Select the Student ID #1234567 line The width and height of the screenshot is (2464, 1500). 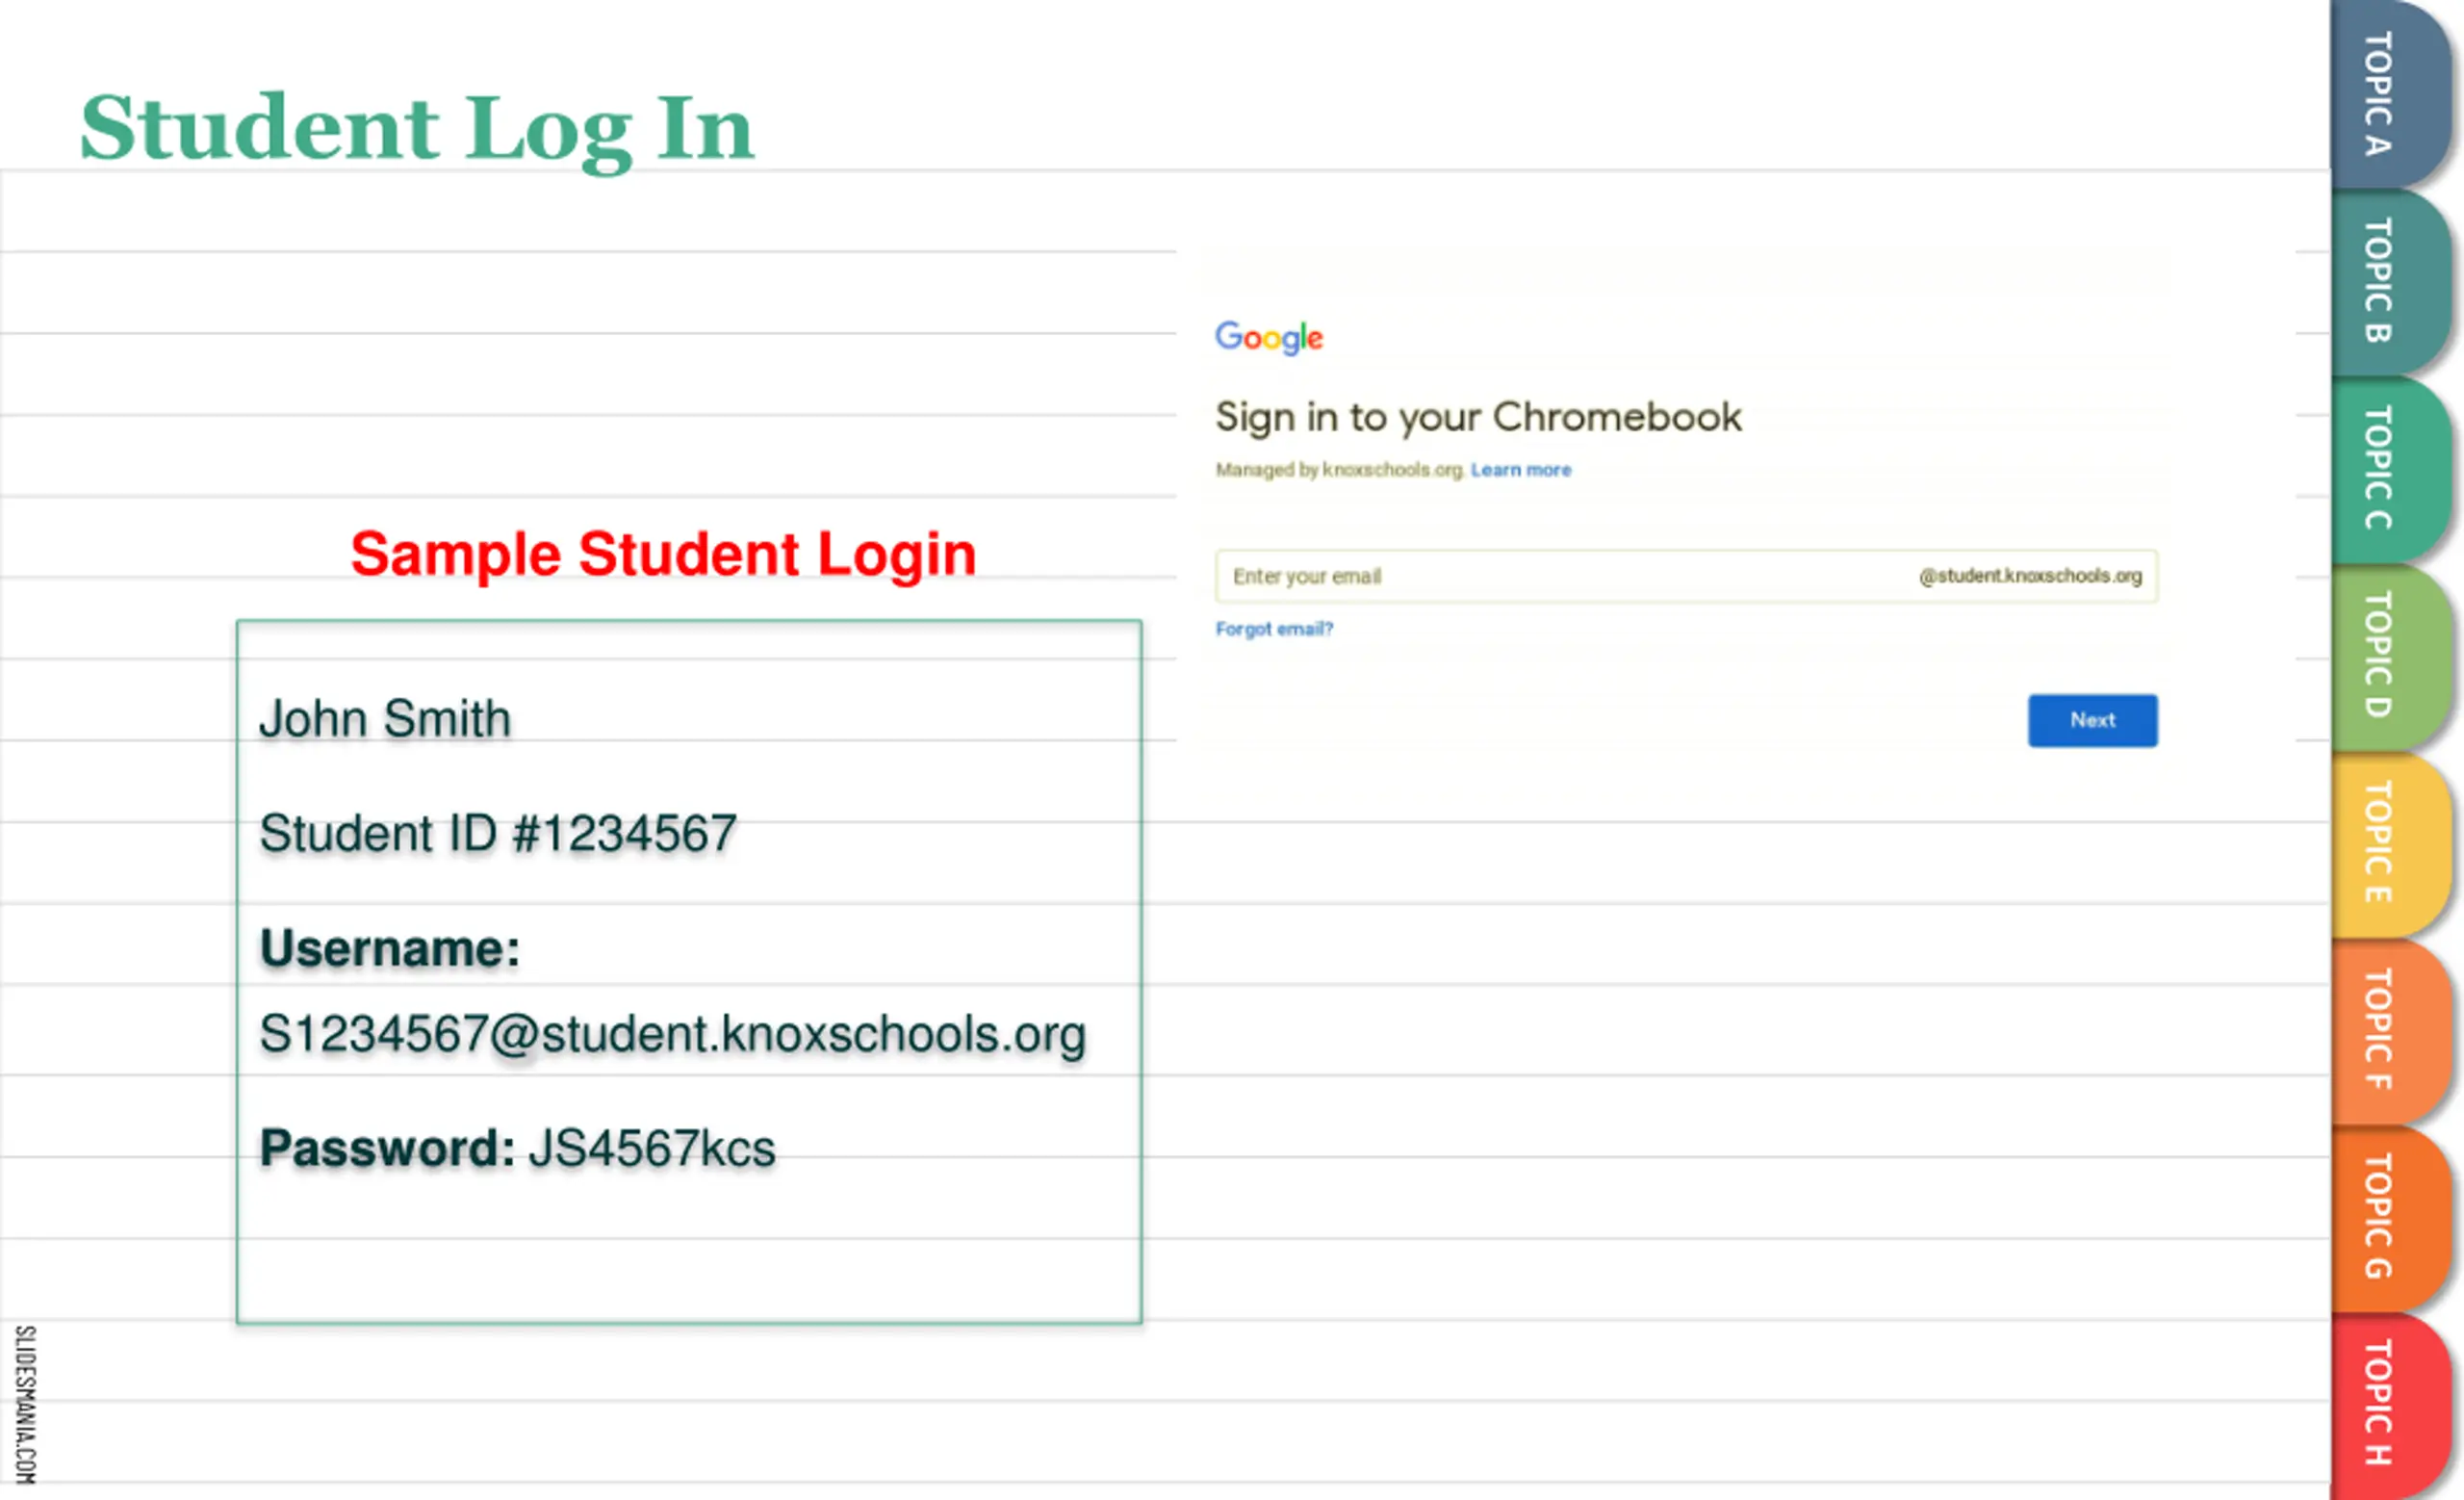(x=498, y=834)
